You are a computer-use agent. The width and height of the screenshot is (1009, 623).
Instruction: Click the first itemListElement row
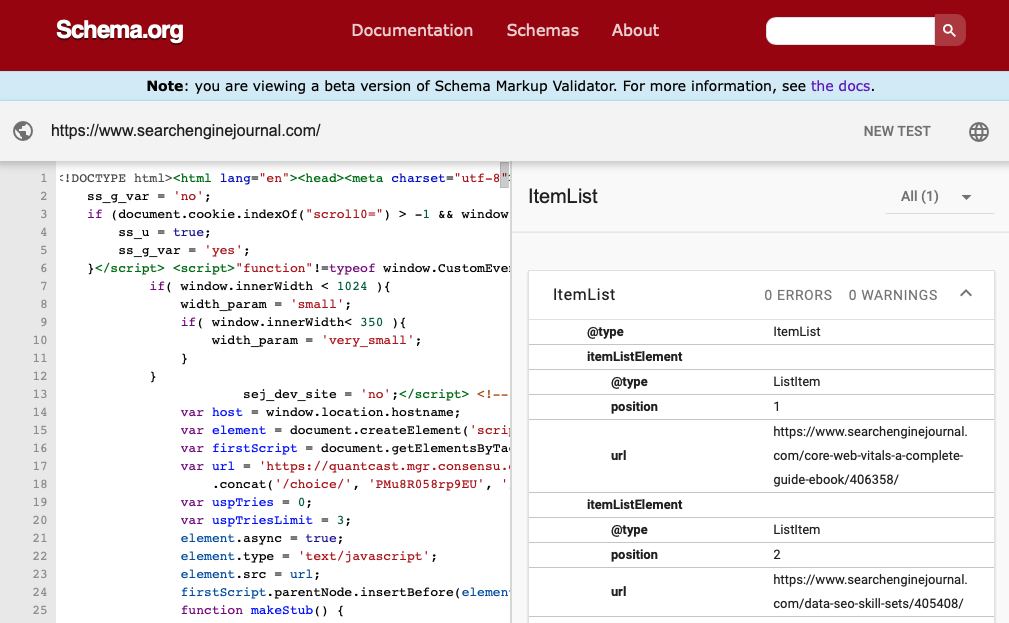761,357
